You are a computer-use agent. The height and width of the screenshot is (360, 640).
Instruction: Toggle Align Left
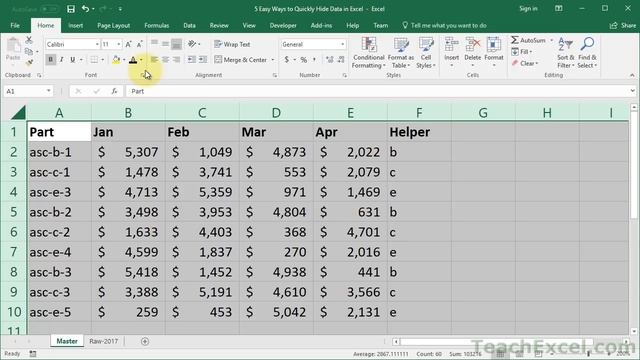[x=154, y=60]
